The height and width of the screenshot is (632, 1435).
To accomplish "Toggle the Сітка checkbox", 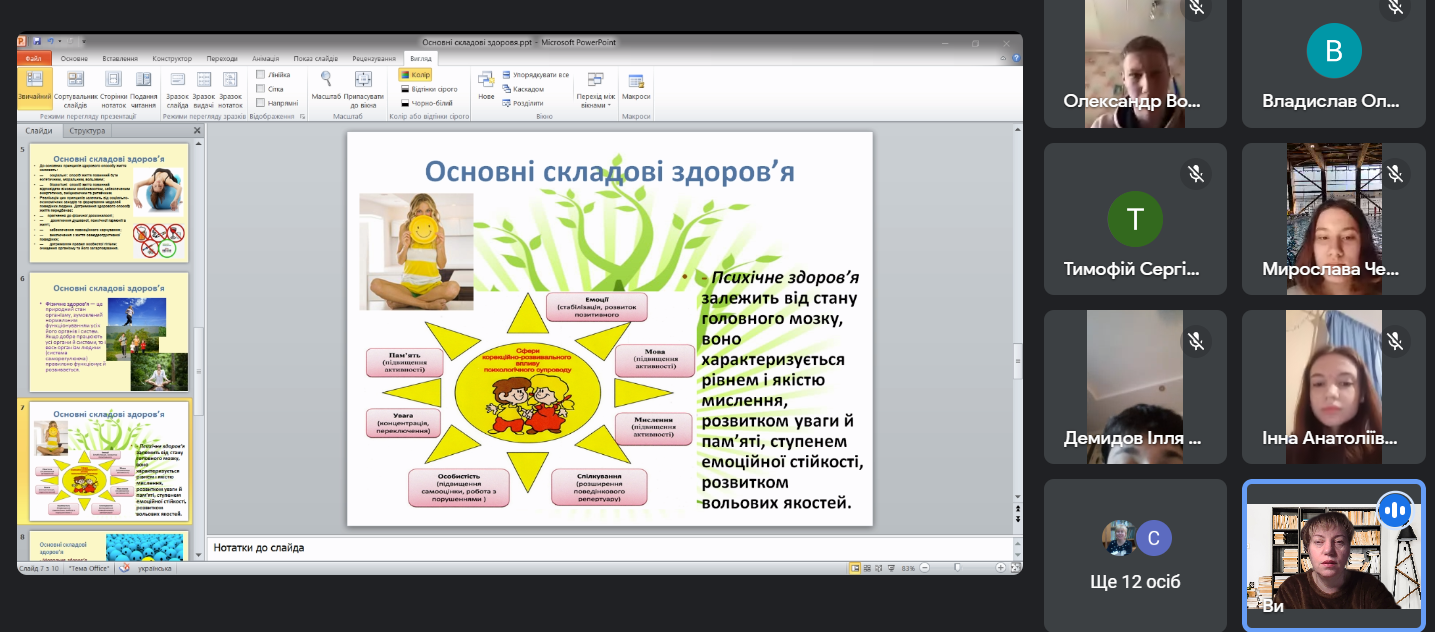I will click(261, 88).
